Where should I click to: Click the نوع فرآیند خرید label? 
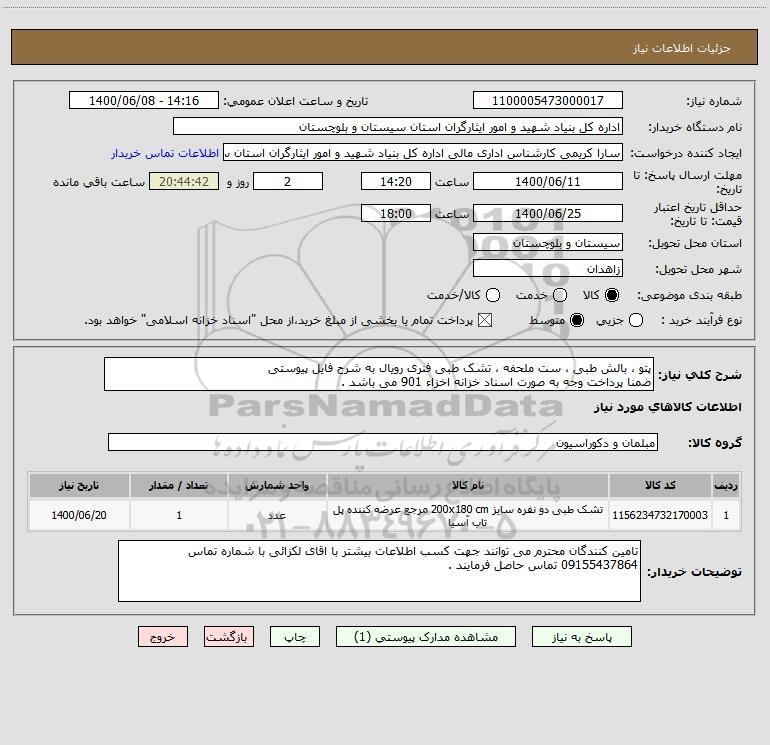[701, 321]
